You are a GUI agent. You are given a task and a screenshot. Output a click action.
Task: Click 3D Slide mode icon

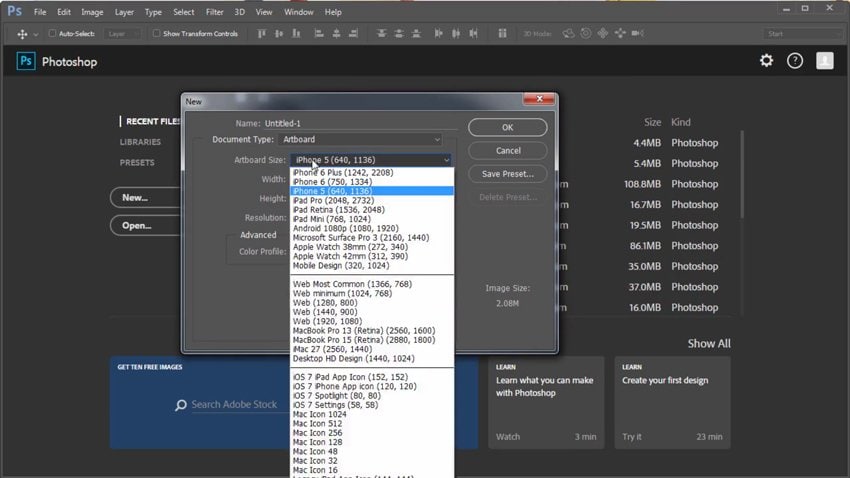click(620, 34)
